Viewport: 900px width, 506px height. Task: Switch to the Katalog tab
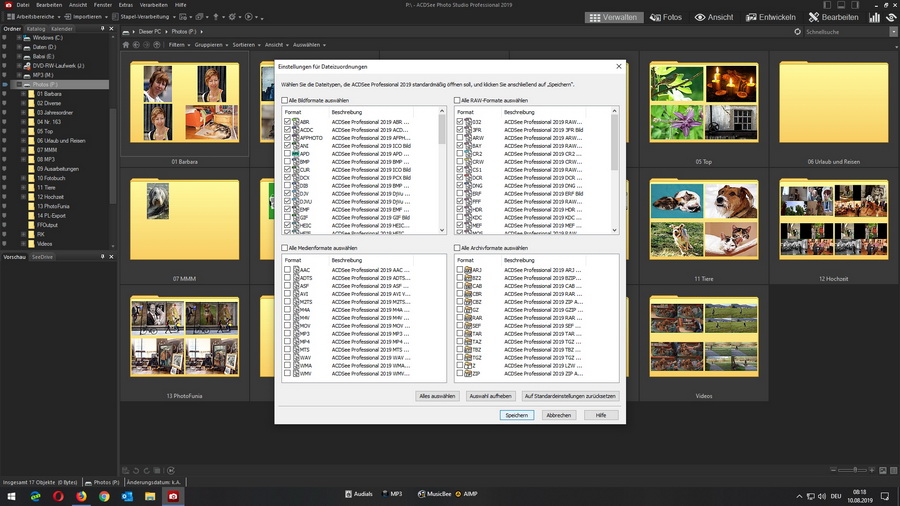(36, 29)
